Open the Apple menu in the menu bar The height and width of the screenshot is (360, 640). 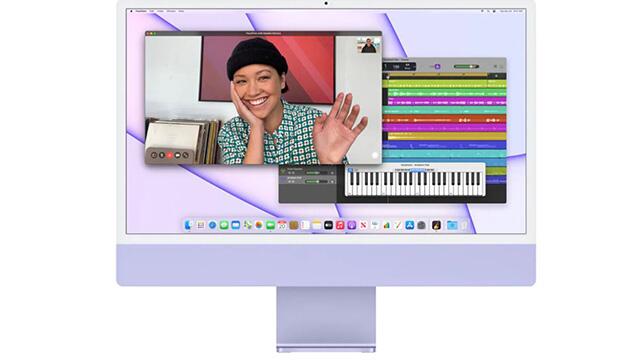tap(131, 11)
